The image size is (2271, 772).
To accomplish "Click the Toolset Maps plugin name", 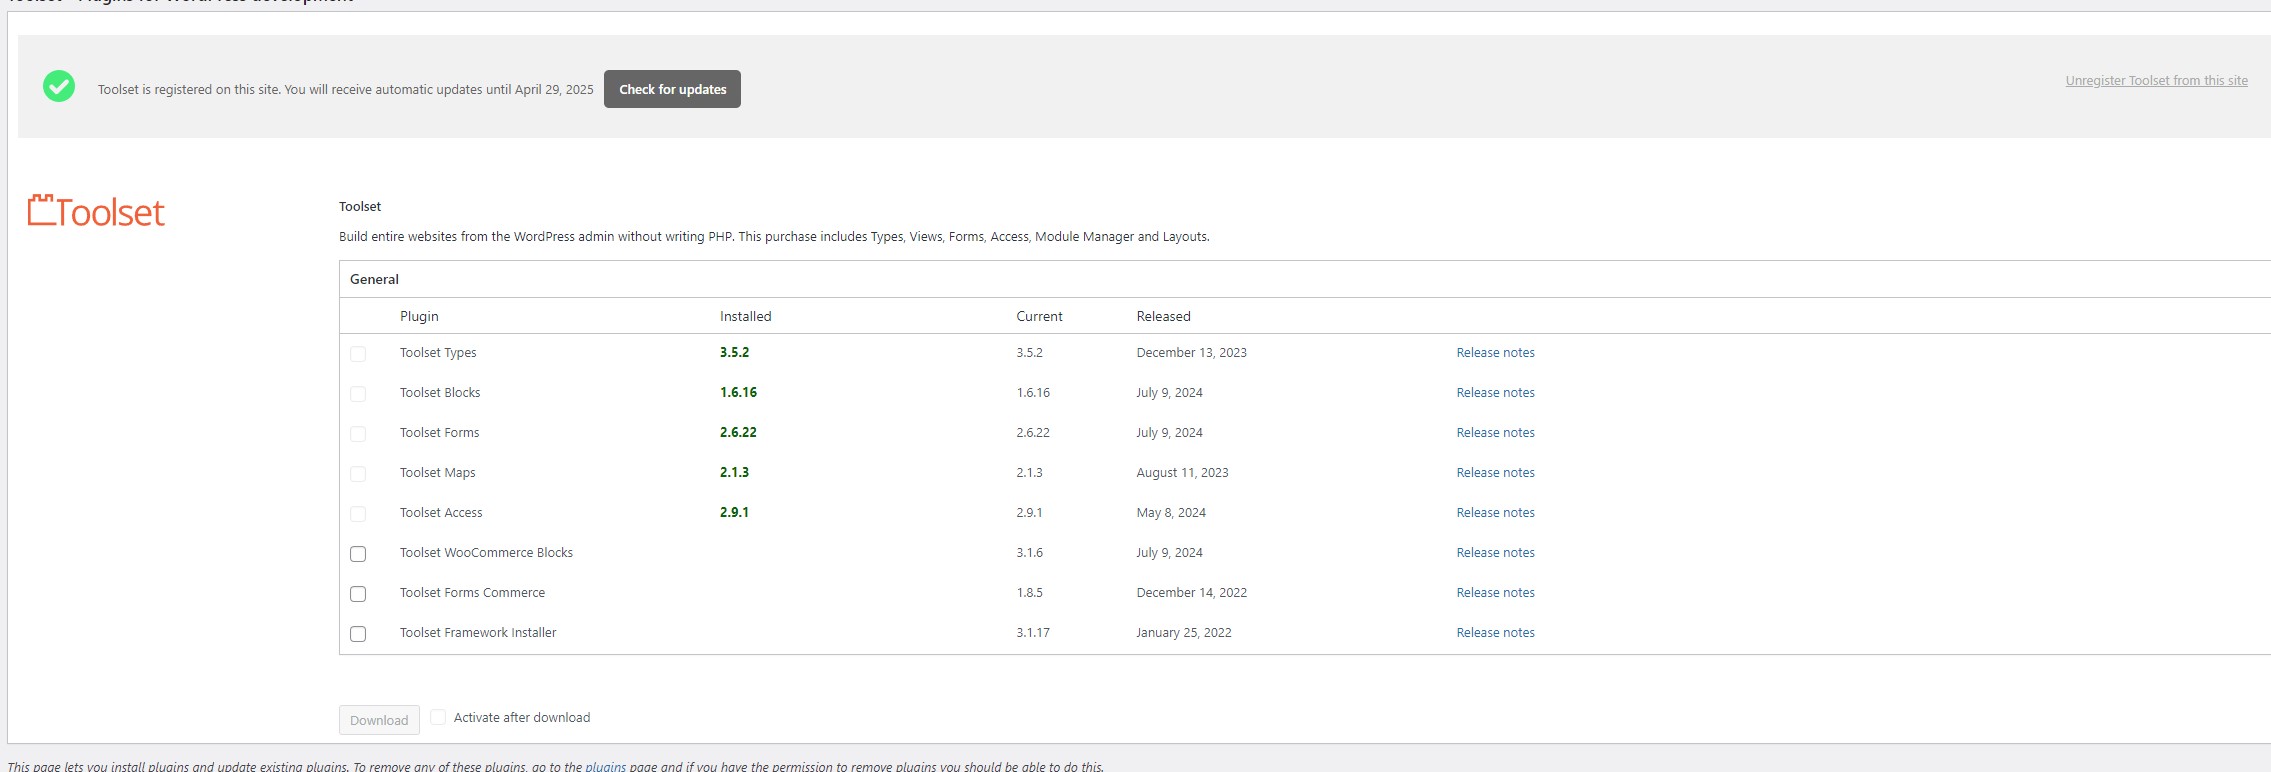I will 437,473.
